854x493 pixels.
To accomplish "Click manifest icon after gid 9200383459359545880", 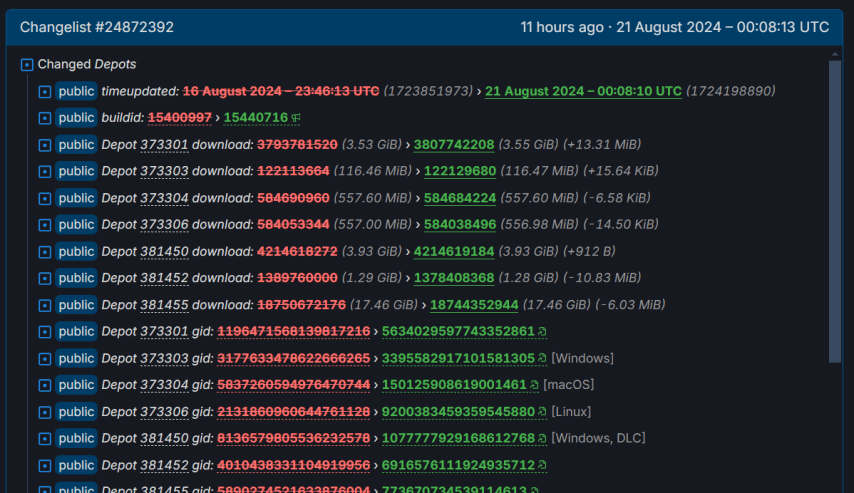I will 542,411.
